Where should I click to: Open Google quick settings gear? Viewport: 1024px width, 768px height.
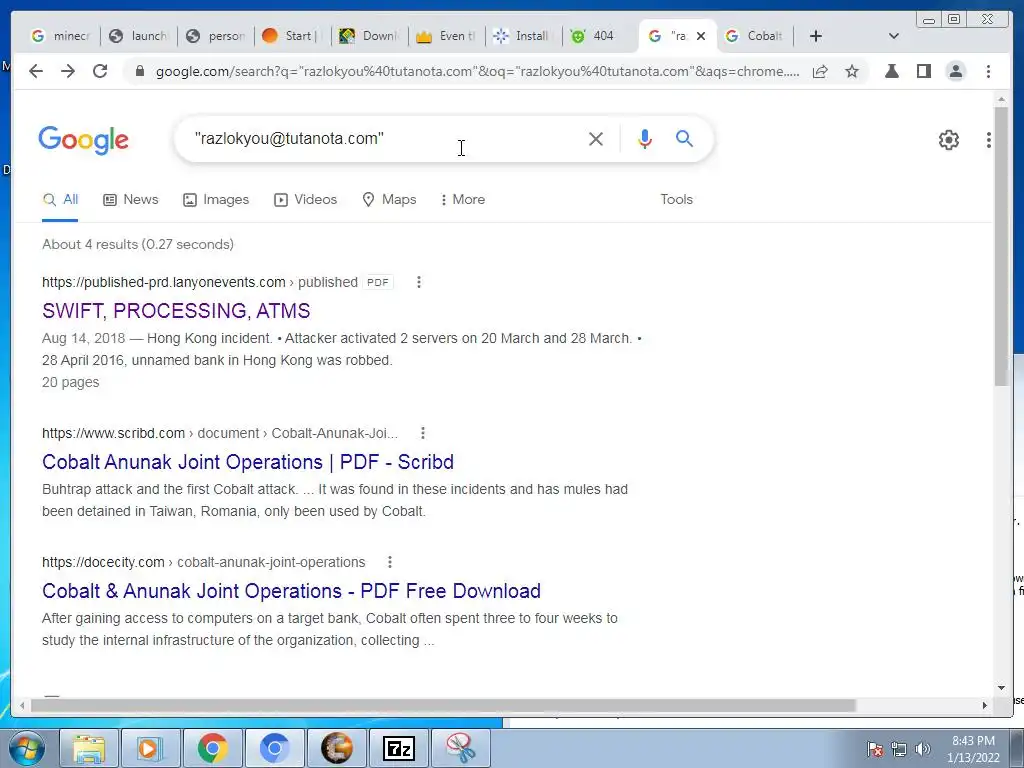tap(948, 140)
